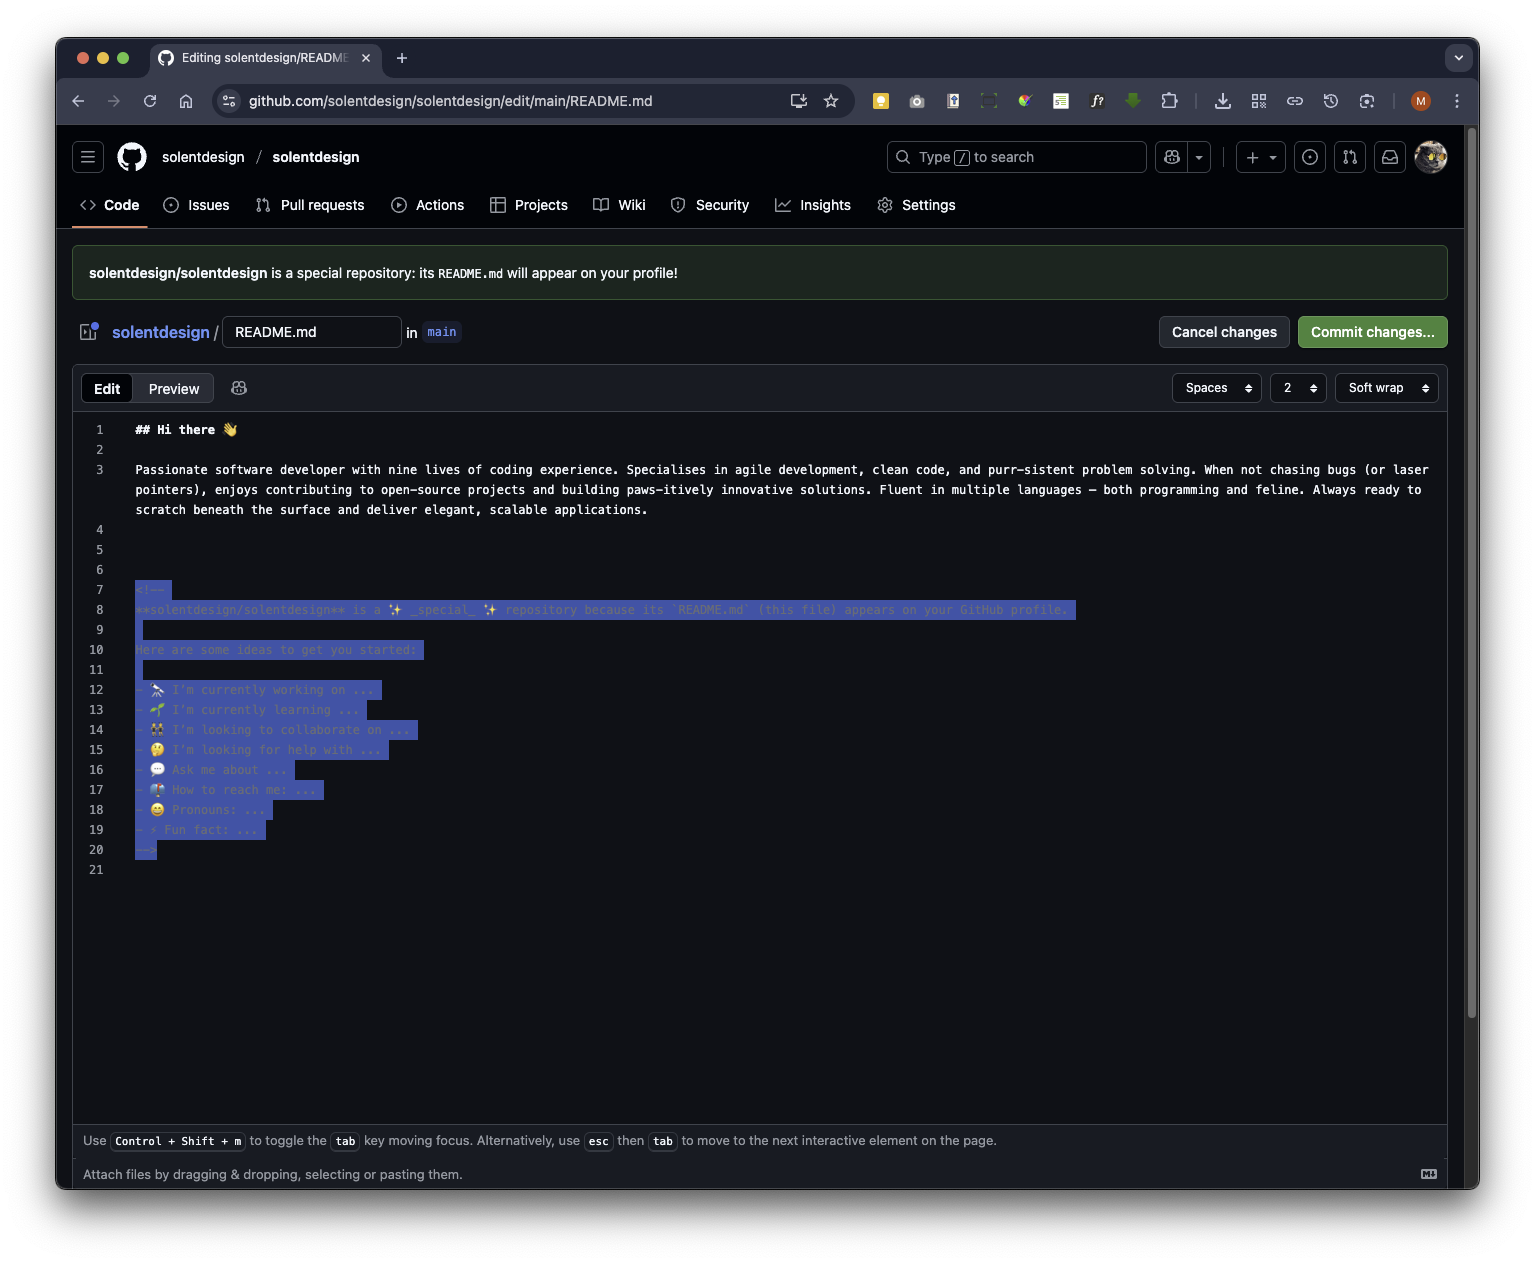Go to the repository Settings tab
The image size is (1535, 1263).
tap(916, 205)
